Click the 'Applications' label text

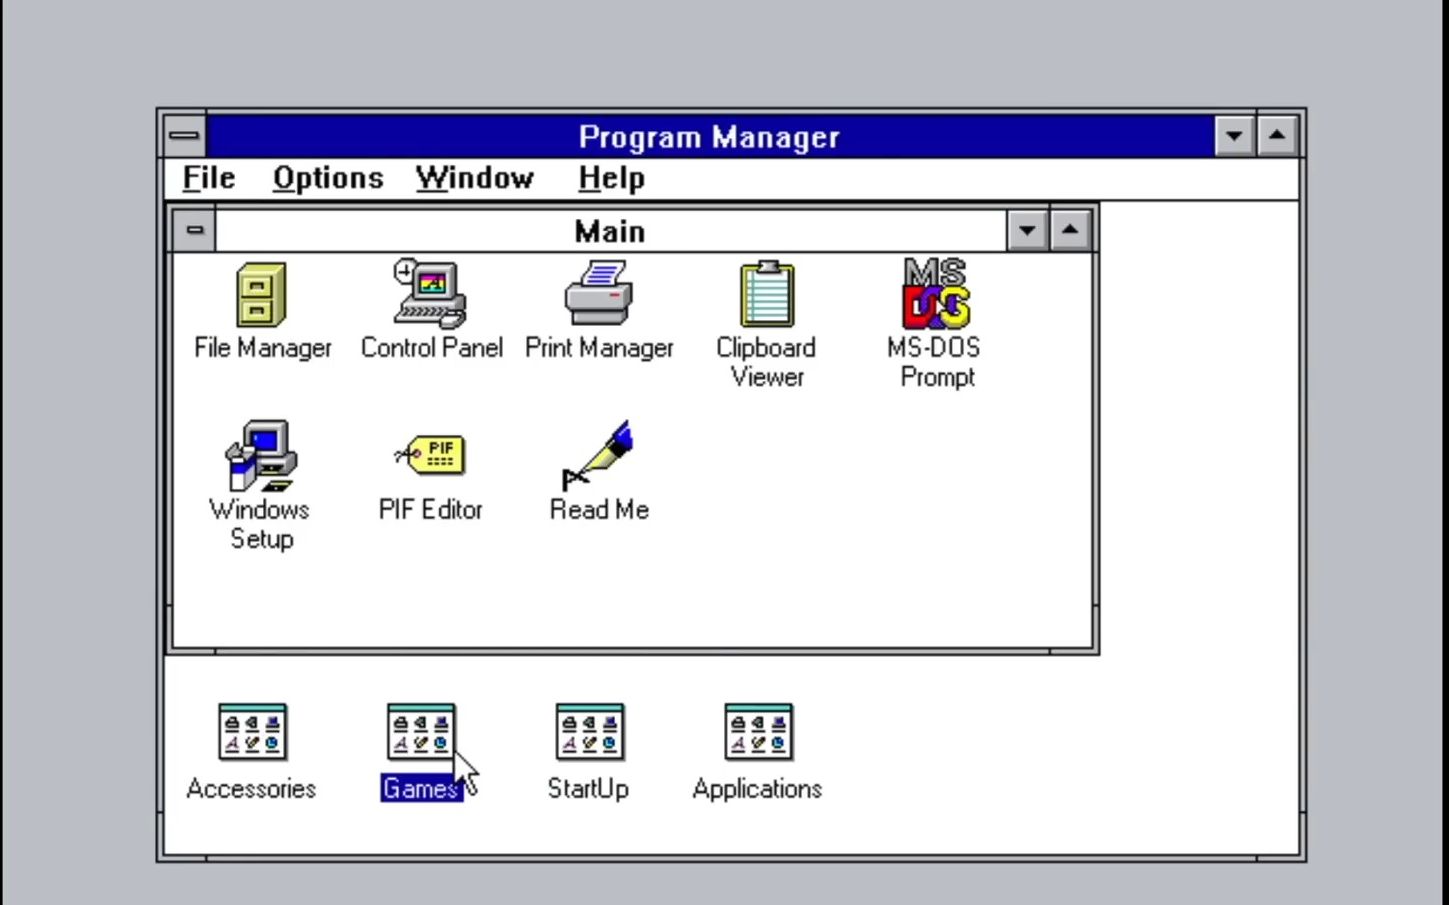[757, 789]
